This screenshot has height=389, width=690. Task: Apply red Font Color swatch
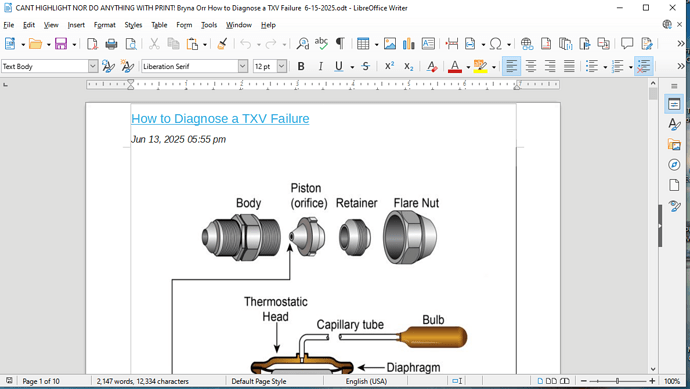(x=455, y=66)
